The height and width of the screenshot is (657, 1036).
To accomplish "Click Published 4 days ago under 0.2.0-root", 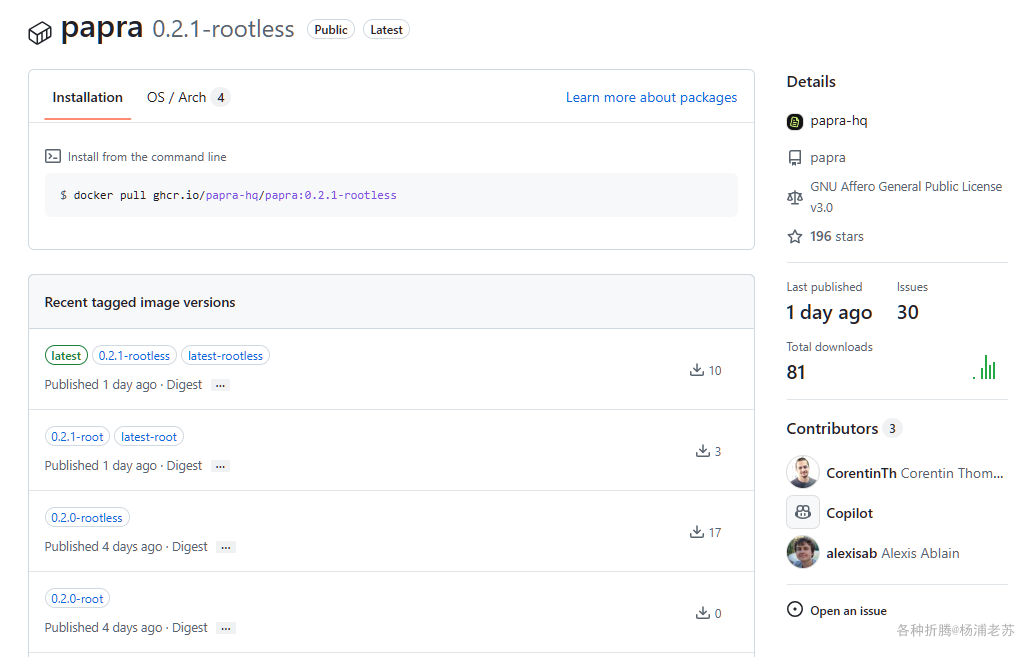I will 103,627.
